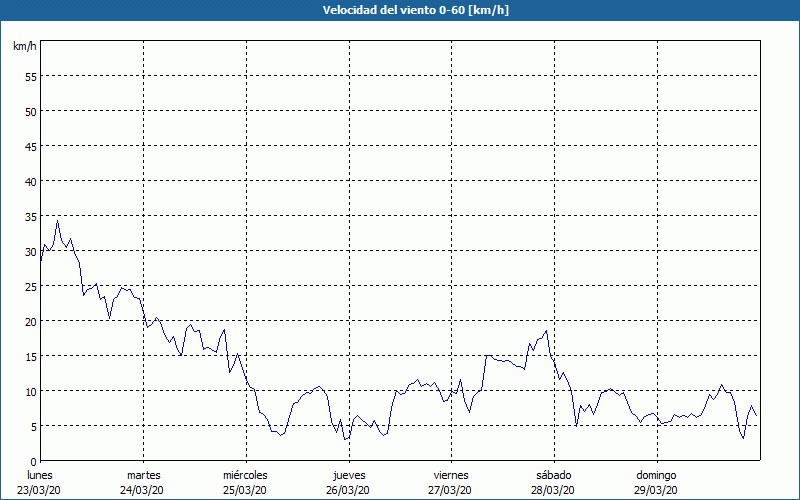Click the y-axis value 0
This screenshot has height=500, width=800.
pos(34,462)
